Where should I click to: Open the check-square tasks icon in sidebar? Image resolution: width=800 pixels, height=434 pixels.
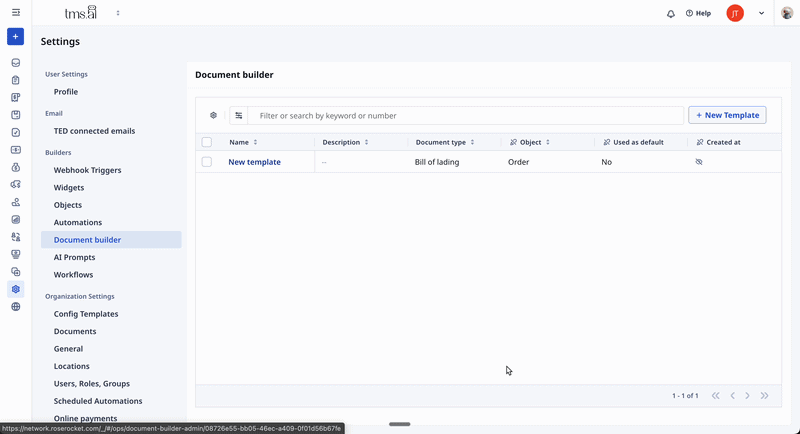tap(16, 133)
